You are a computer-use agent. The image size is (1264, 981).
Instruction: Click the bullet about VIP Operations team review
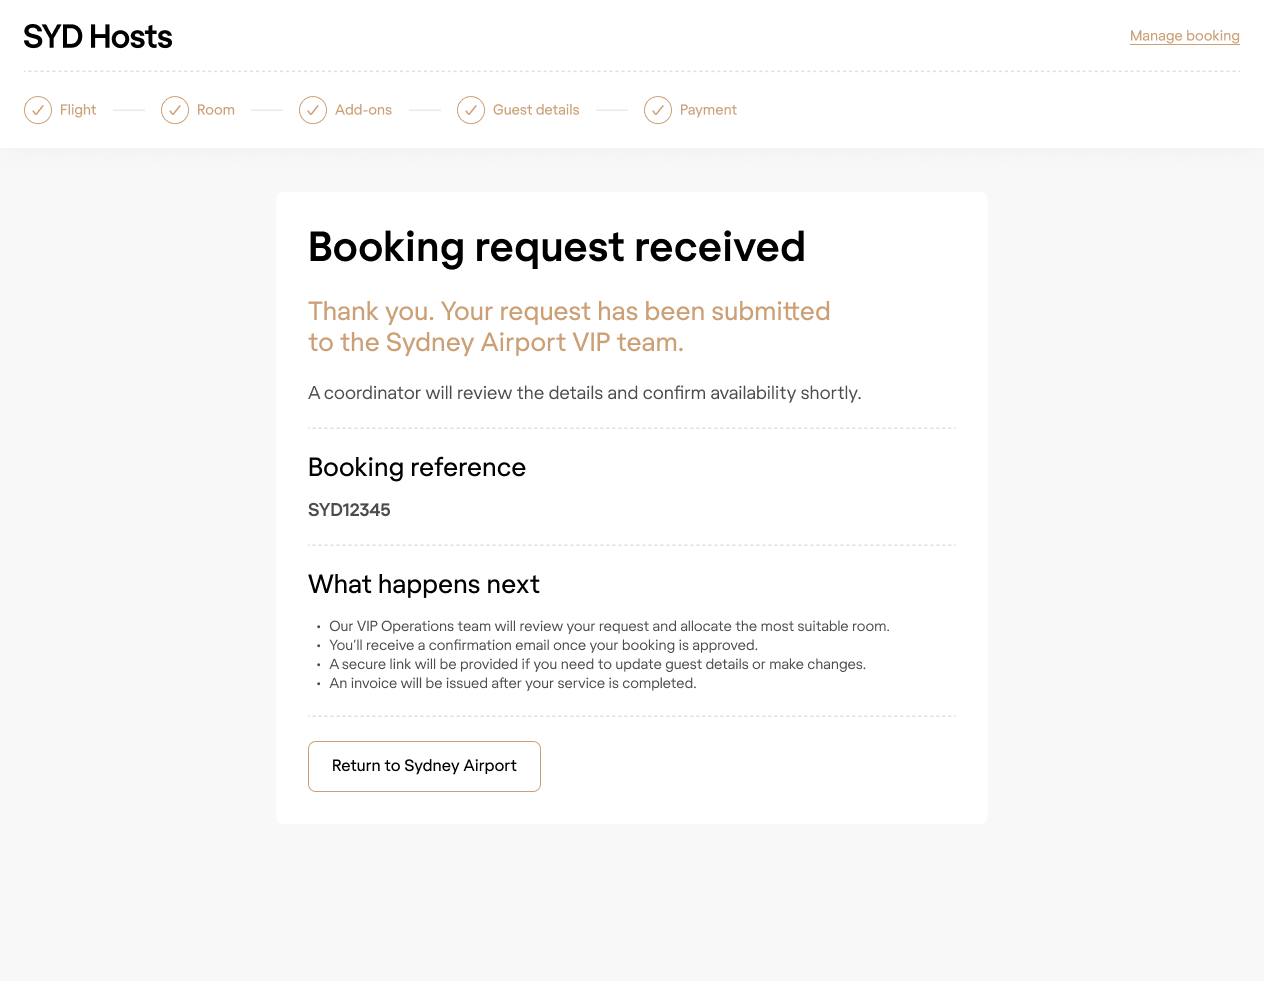(x=609, y=626)
